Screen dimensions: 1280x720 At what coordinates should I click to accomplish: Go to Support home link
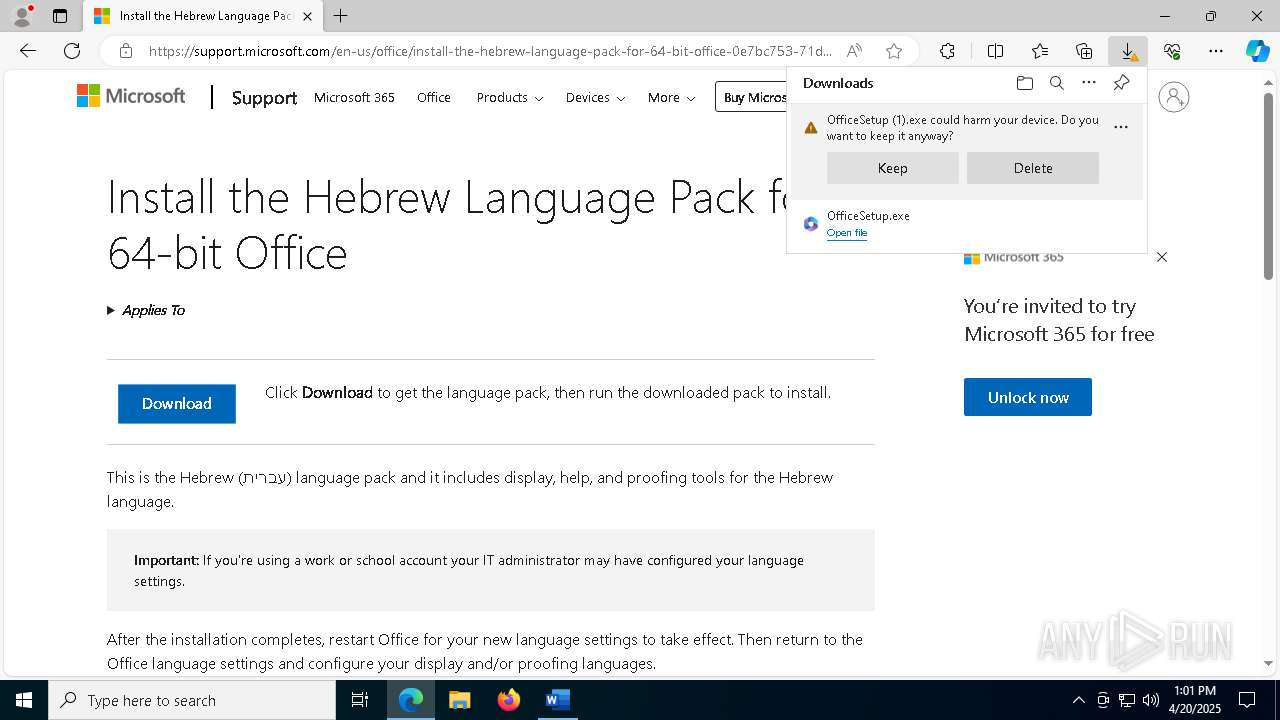(x=264, y=97)
